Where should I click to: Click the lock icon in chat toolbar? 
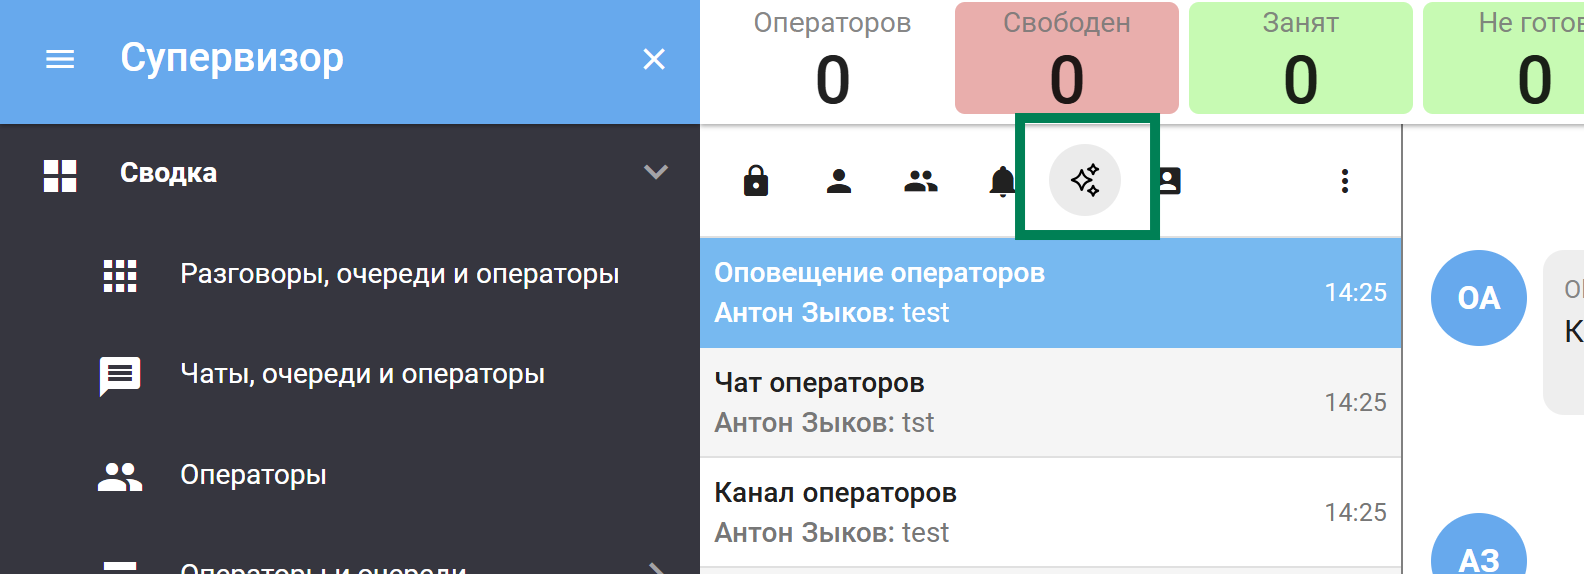756,181
